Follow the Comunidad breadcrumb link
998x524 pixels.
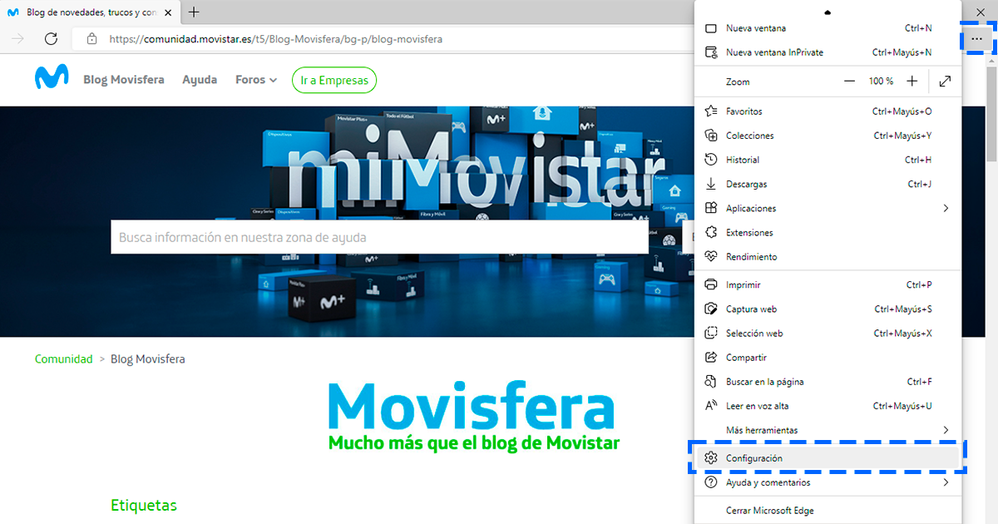click(63, 359)
